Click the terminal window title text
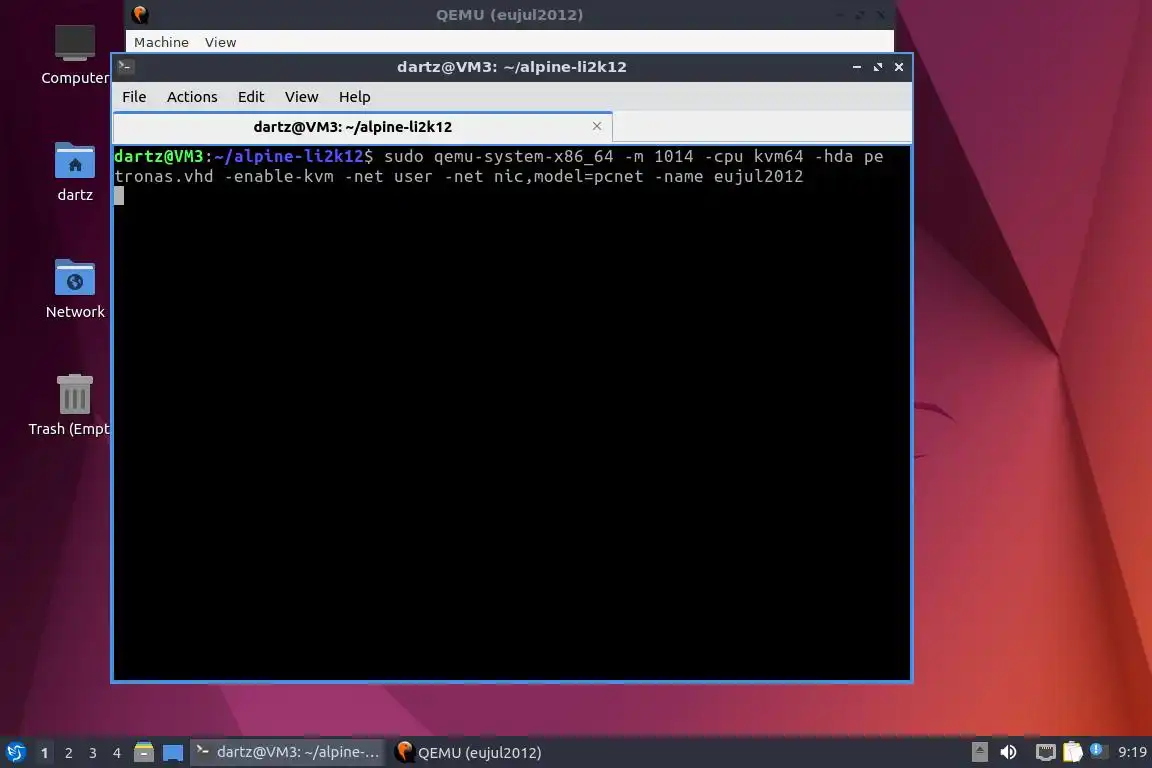The height and width of the screenshot is (768, 1152). tap(511, 67)
